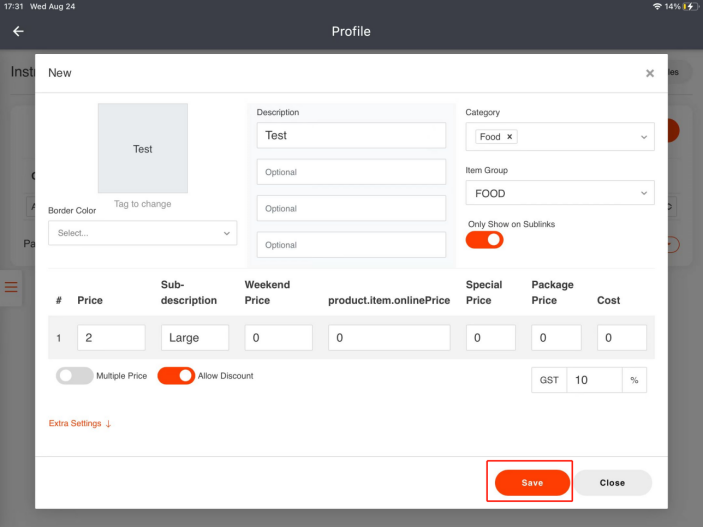The height and width of the screenshot is (527, 703).
Task: Open the orange hamburger menu icon
Action: pos(12,287)
